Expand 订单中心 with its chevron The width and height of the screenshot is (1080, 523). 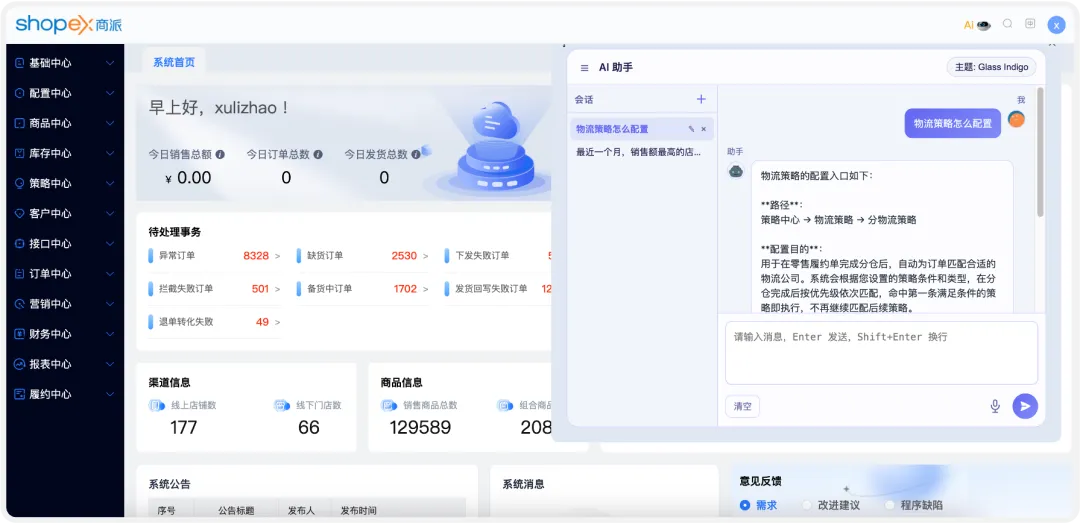click(x=110, y=274)
